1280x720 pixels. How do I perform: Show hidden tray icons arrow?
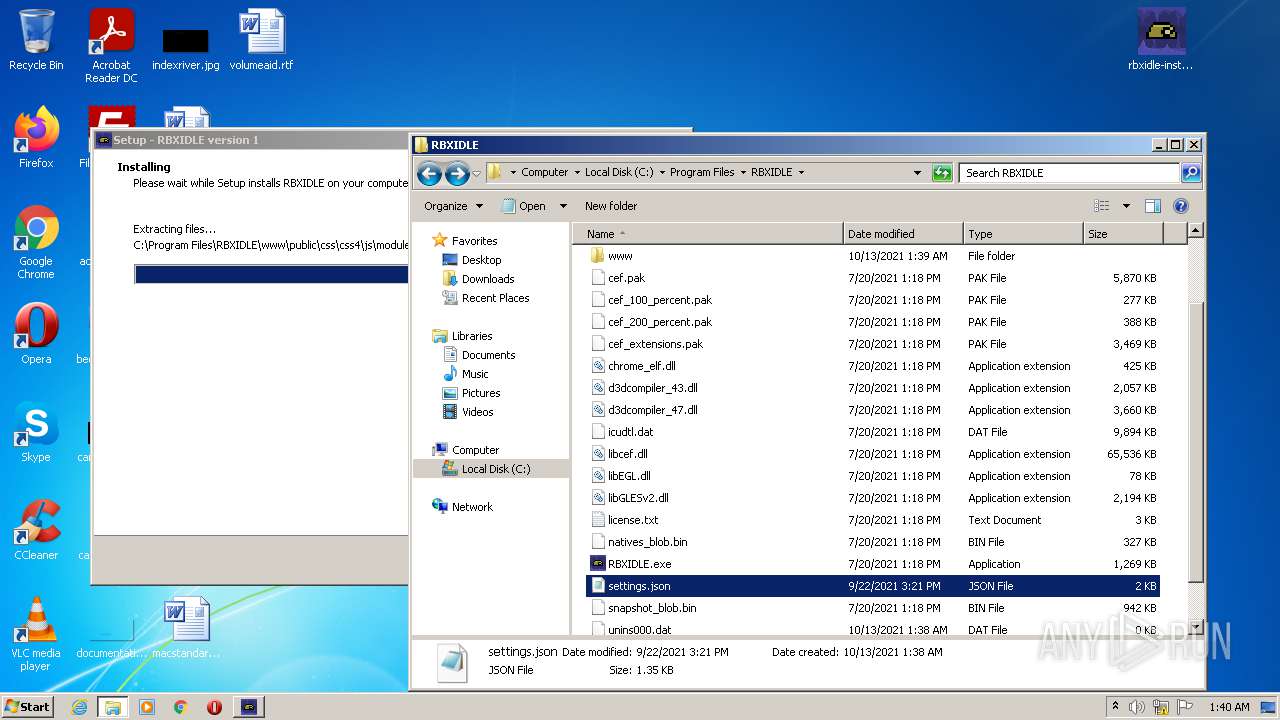pos(1115,707)
